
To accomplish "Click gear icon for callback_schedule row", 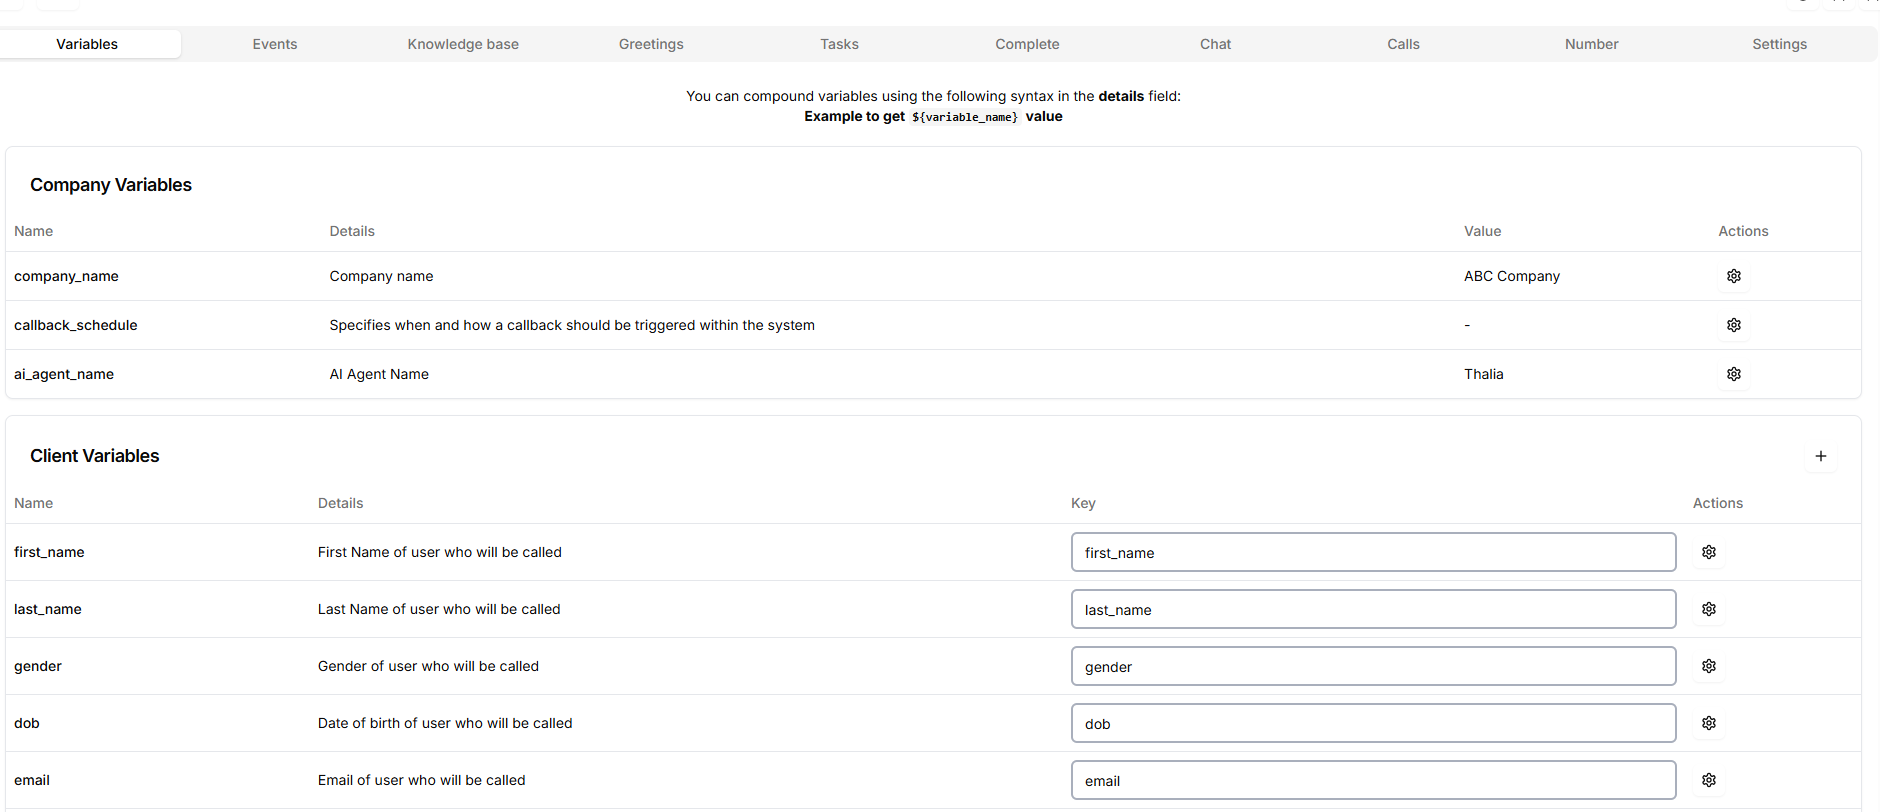I will coord(1734,325).
